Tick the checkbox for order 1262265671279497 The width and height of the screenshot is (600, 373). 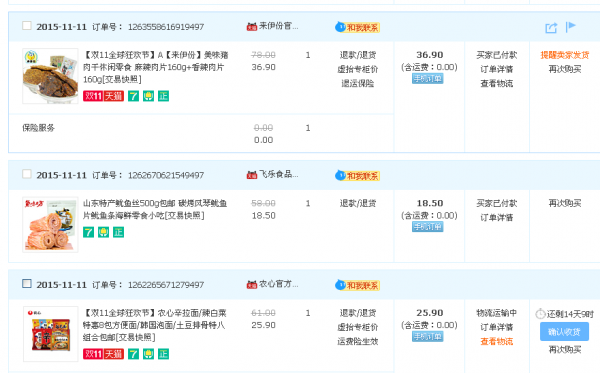click(x=27, y=284)
